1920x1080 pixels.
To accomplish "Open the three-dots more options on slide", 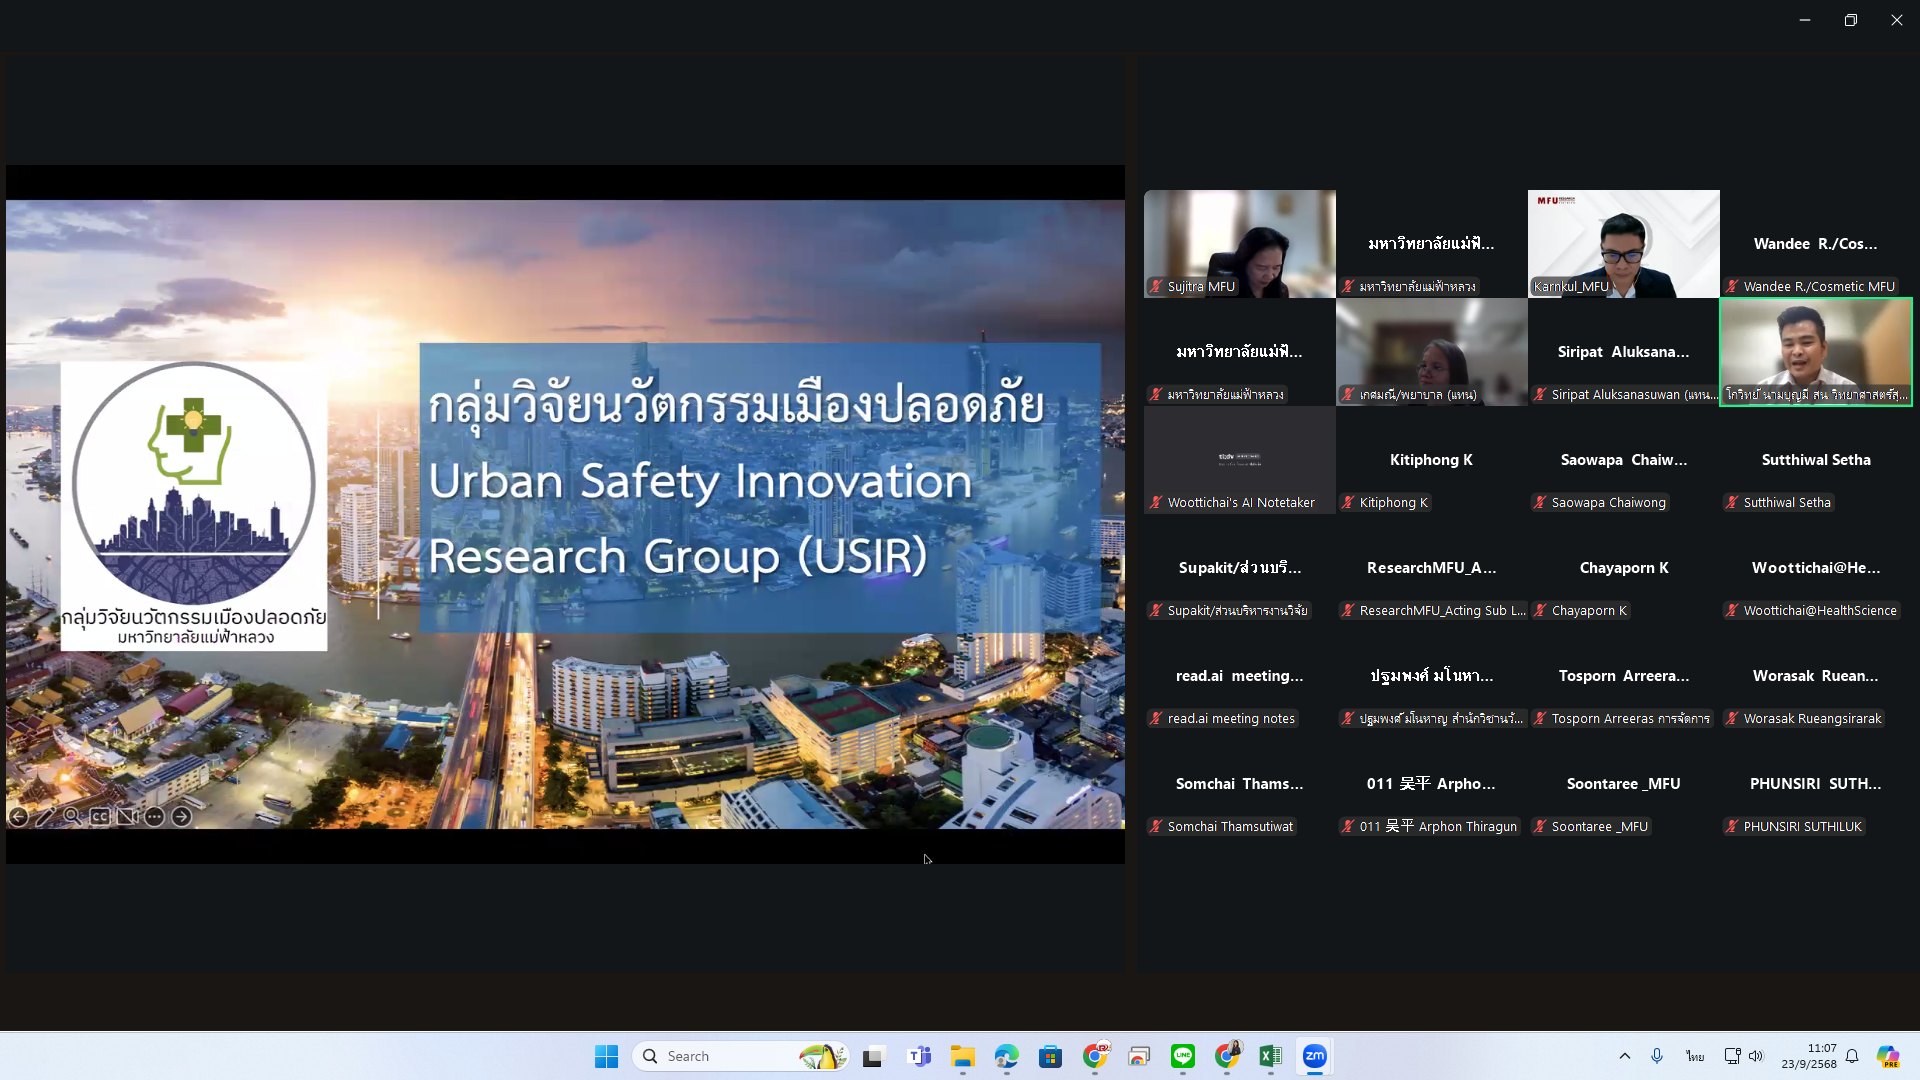I will [x=154, y=817].
